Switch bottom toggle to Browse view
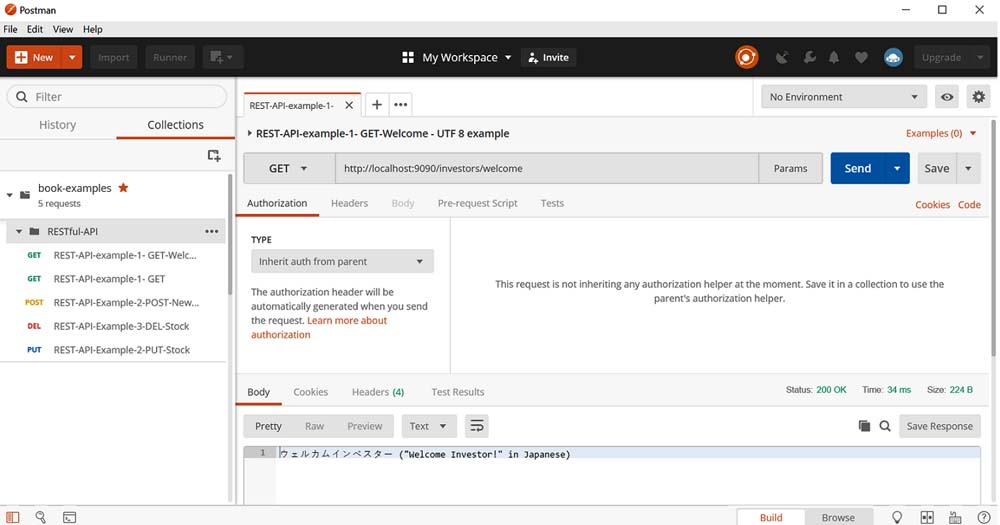Image resolution: width=1000 pixels, height=525 pixels. 837,517
